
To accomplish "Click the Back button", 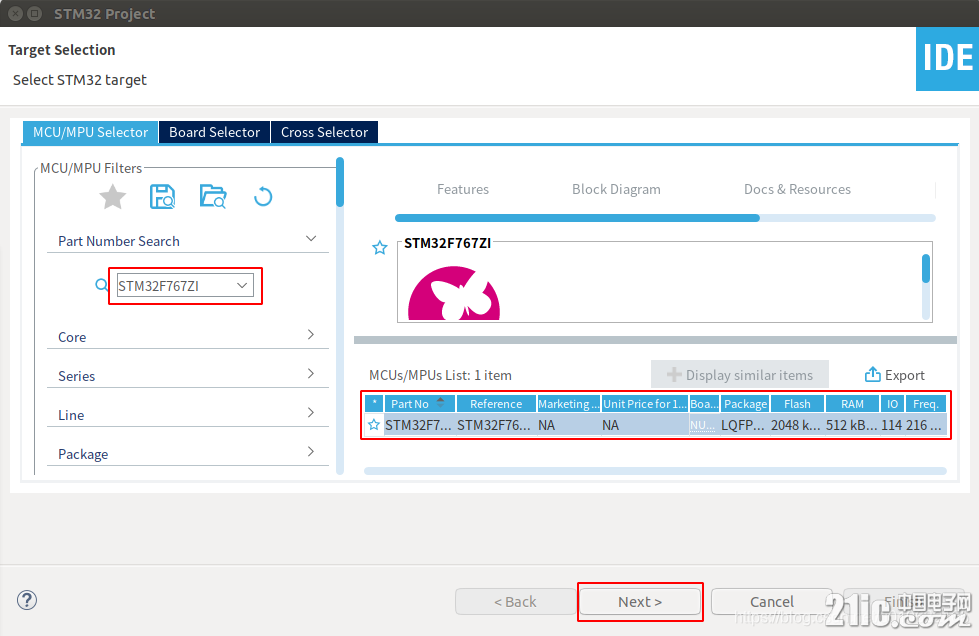I will (x=515, y=602).
